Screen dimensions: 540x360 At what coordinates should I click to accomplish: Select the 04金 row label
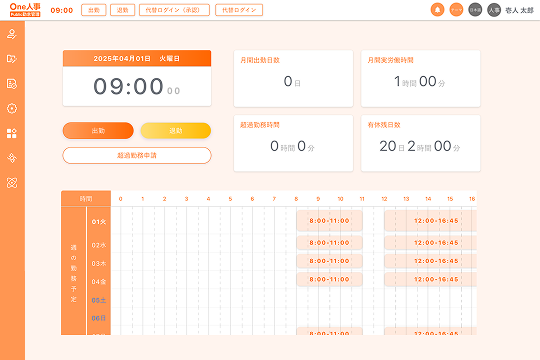click(x=98, y=282)
